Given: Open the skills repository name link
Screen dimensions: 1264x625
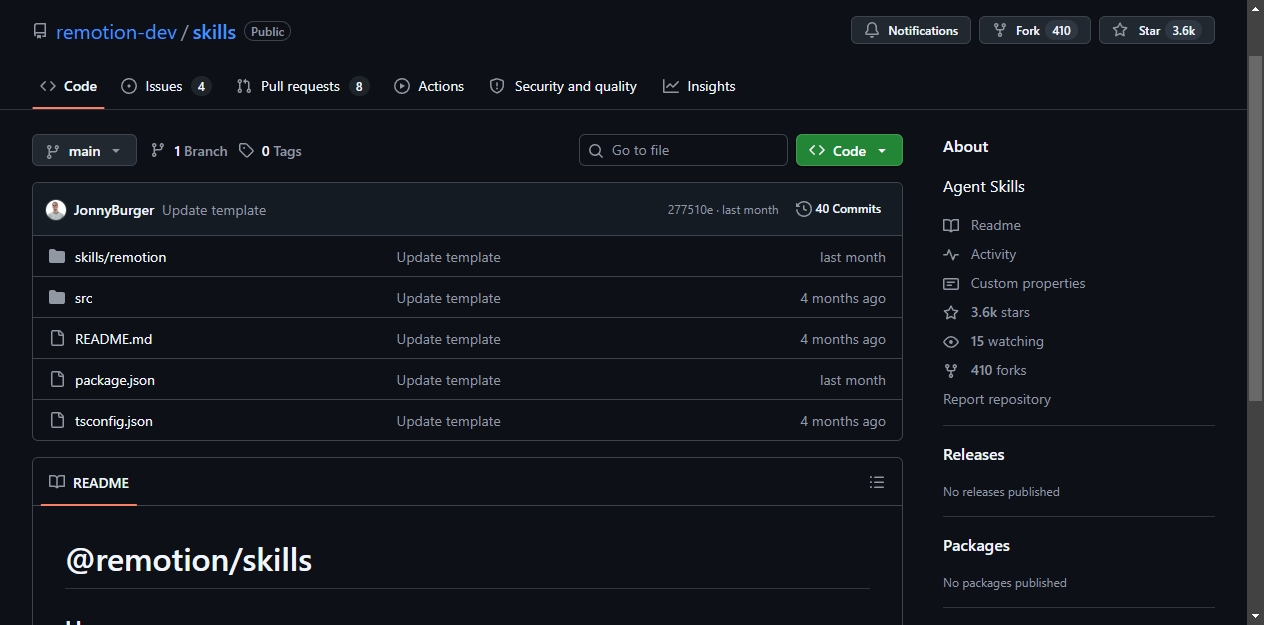Looking at the screenshot, I should click(214, 32).
